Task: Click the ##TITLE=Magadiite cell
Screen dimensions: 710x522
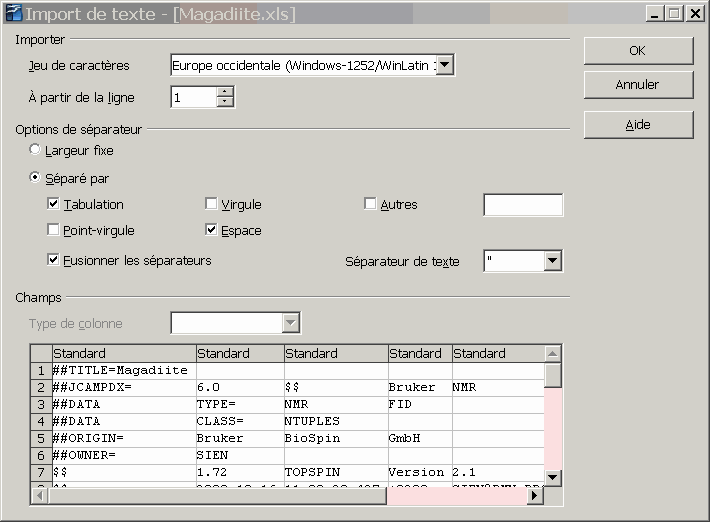Action: pyautogui.click(x=124, y=370)
